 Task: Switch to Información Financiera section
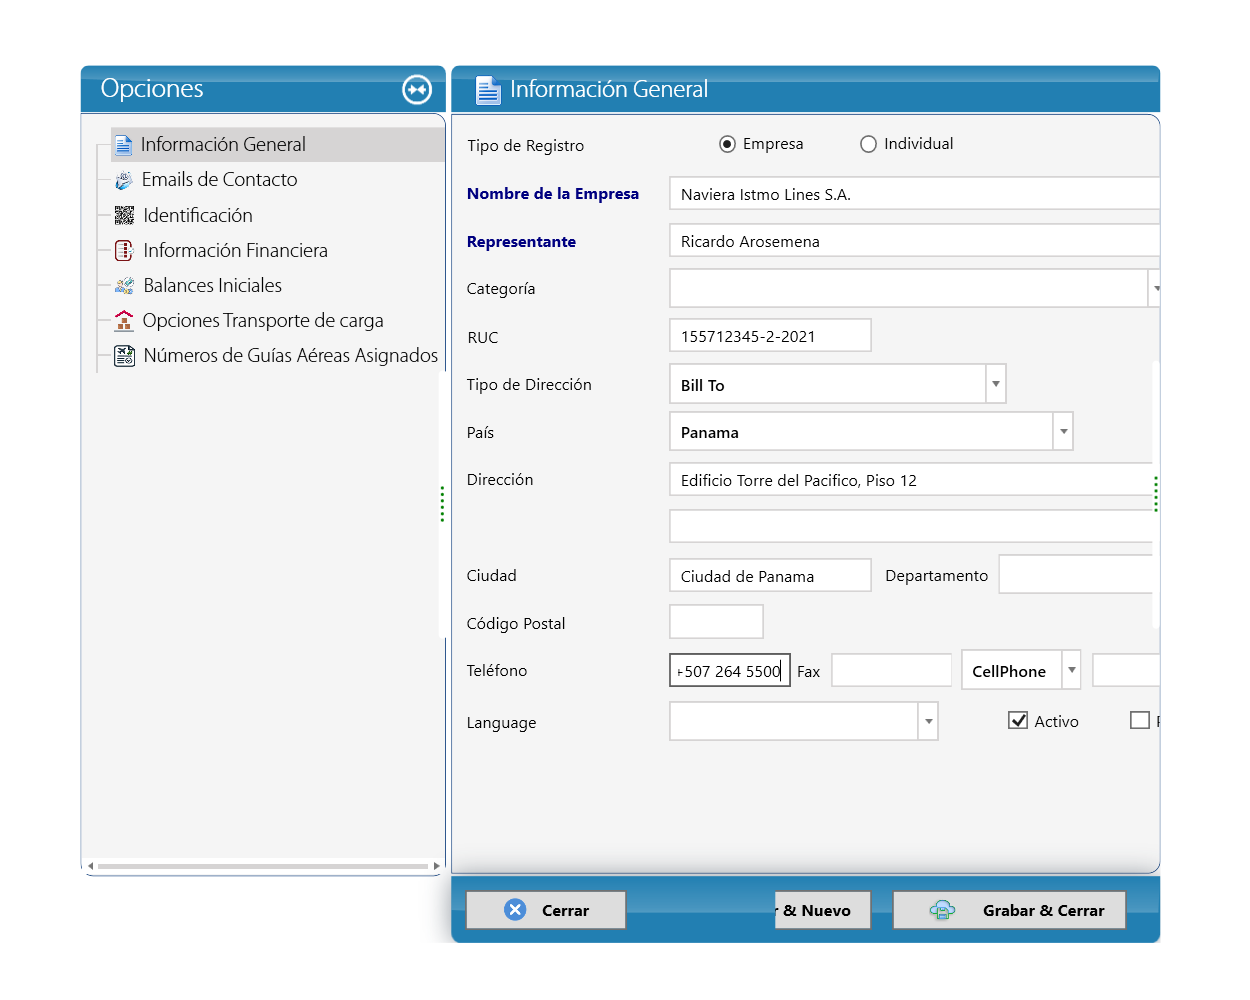(235, 250)
